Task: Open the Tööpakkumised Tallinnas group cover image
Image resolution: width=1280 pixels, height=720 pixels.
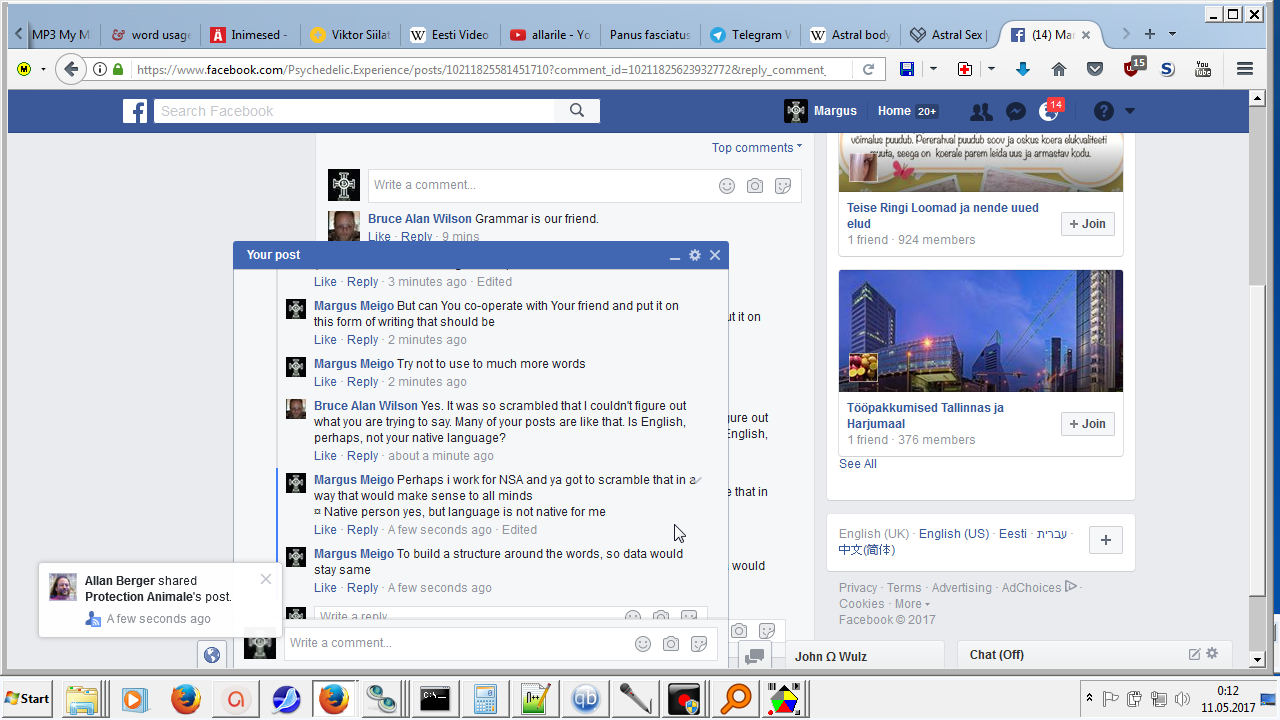Action: (981, 331)
